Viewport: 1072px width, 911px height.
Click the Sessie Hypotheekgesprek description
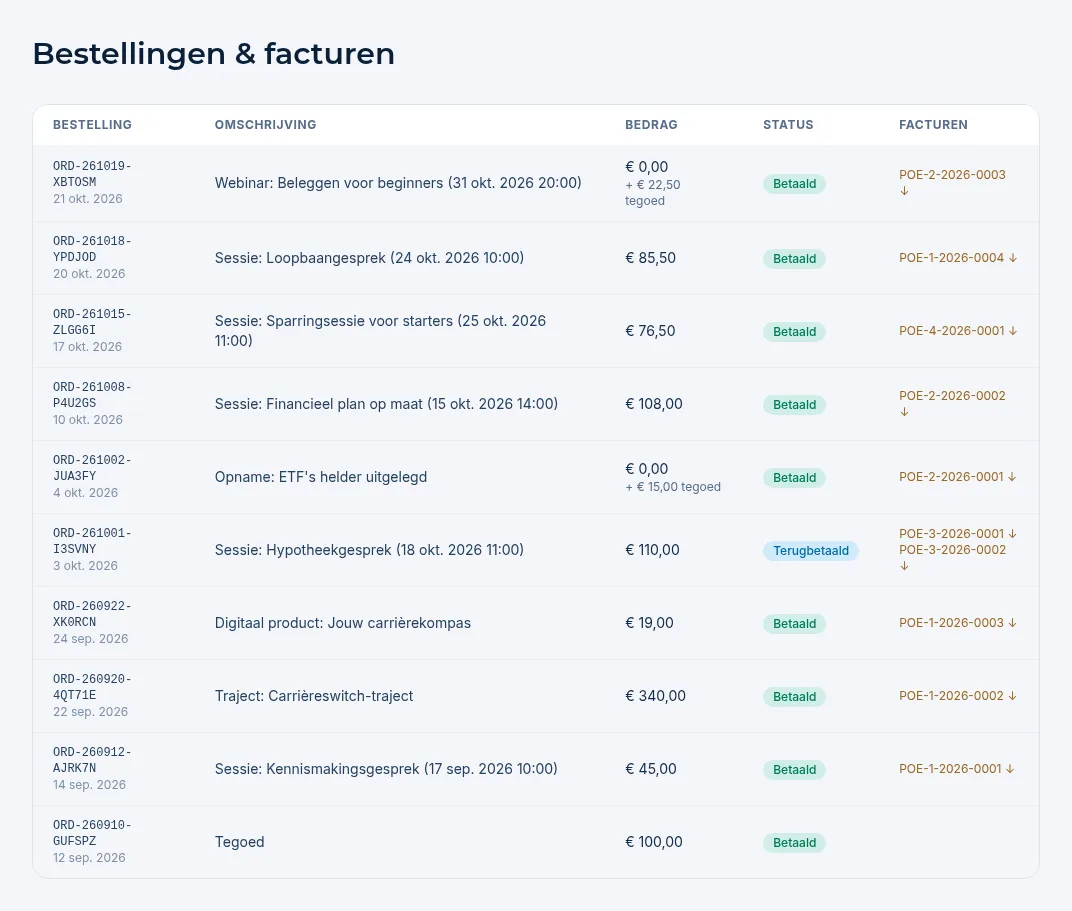(x=369, y=550)
